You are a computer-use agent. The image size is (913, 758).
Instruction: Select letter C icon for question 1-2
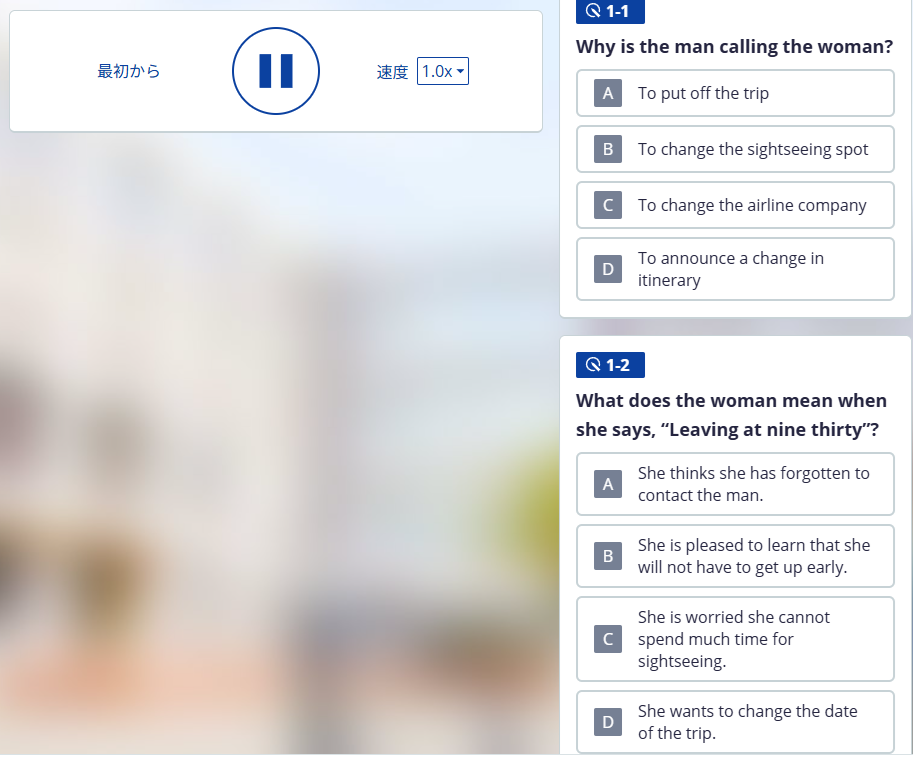(608, 639)
